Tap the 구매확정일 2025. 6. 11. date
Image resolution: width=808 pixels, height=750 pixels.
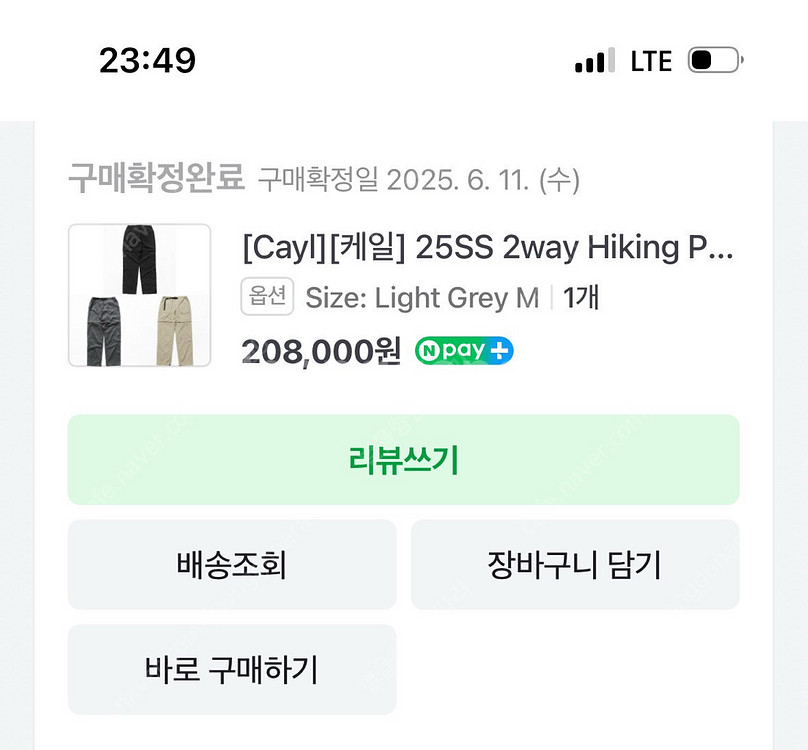tap(419, 180)
